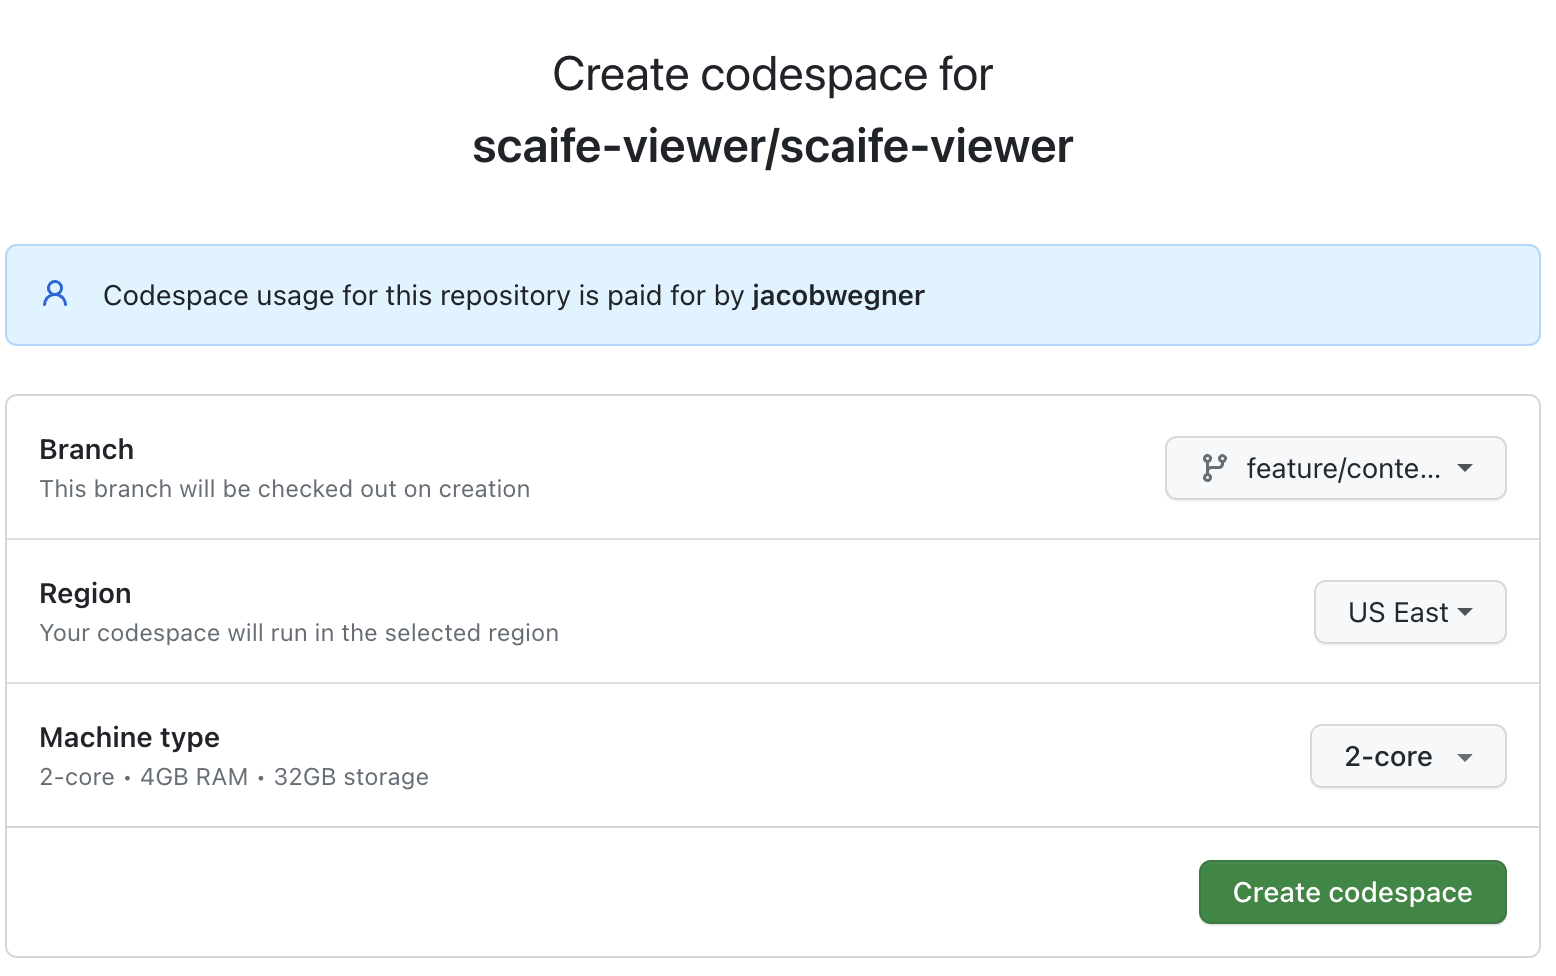Click the caret arrow beside 2-core
This screenshot has height=976, width=1556.
pos(1465,757)
